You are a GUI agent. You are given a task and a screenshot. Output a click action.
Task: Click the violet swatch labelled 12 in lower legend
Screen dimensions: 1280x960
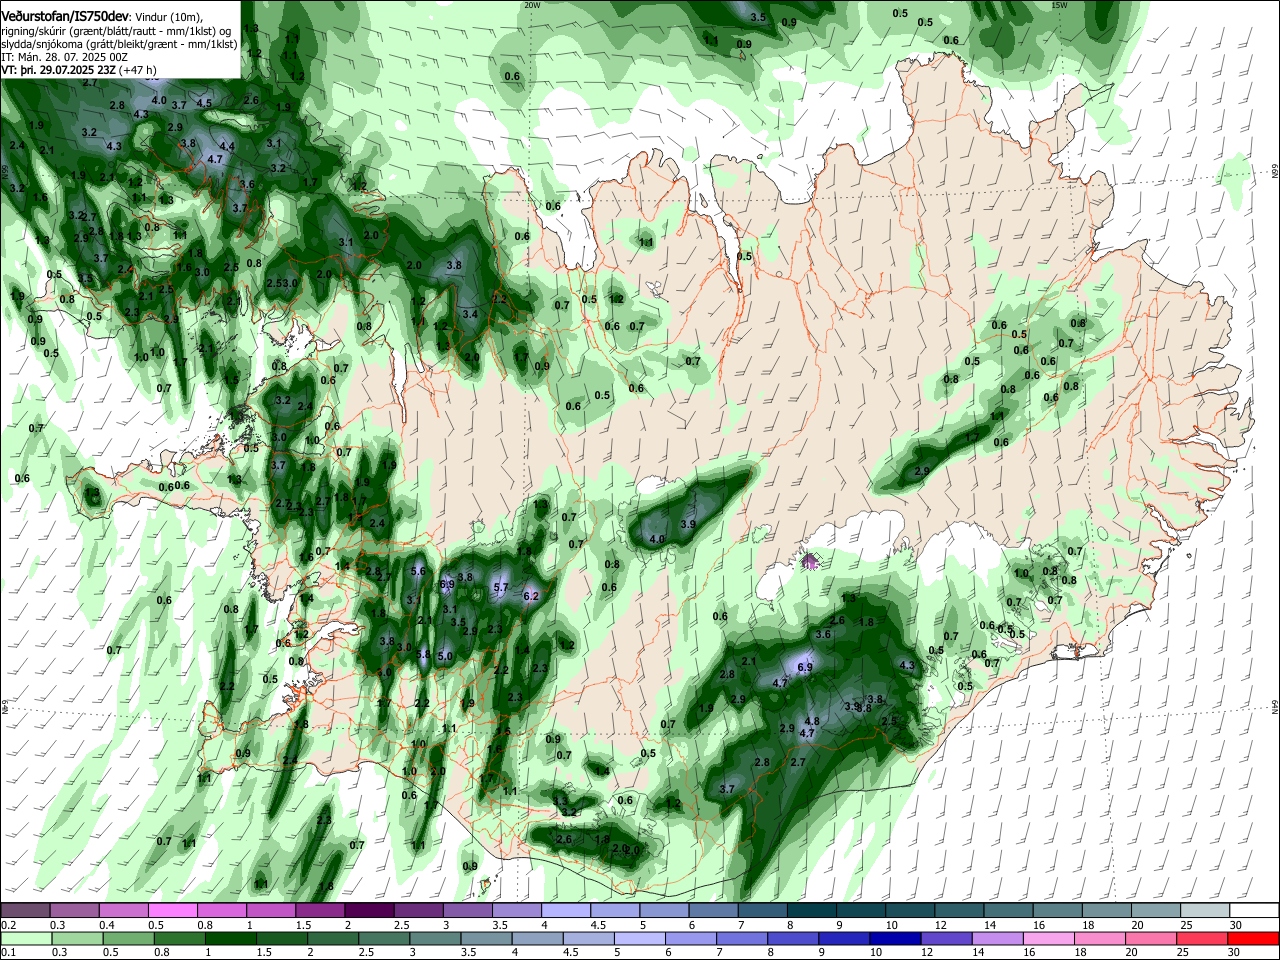pyautogui.click(x=945, y=939)
